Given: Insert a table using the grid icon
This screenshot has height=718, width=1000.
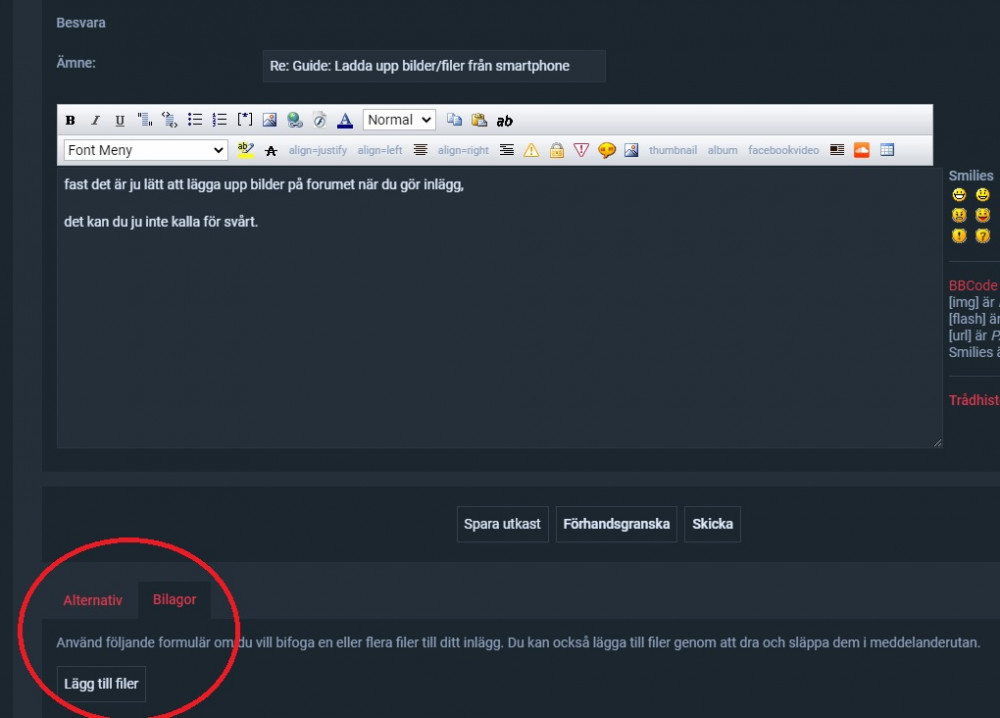Looking at the screenshot, I should (x=887, y=150).
